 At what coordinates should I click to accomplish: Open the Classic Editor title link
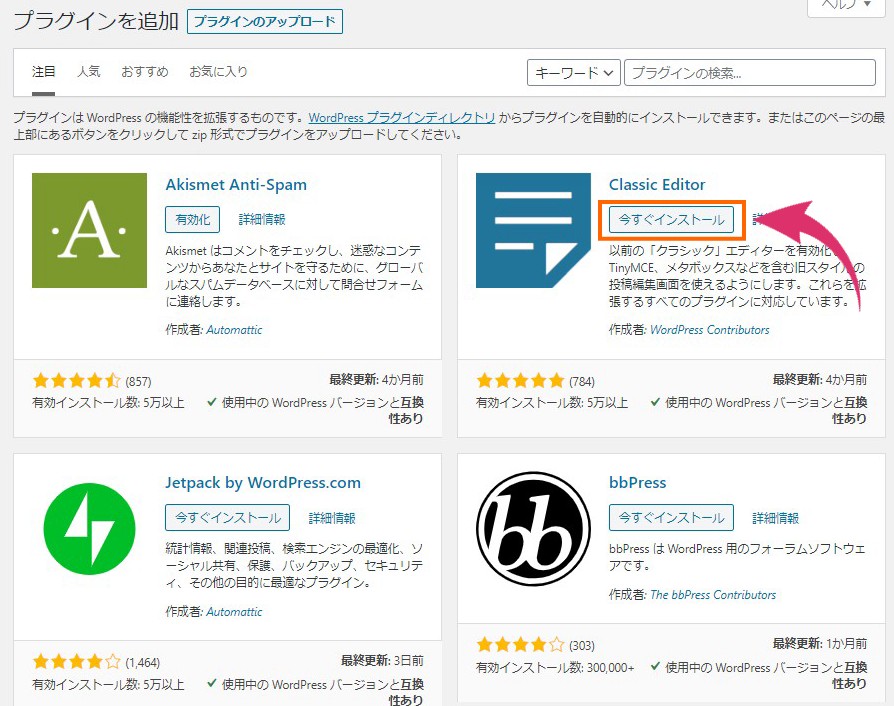click(x=657, y=185)
